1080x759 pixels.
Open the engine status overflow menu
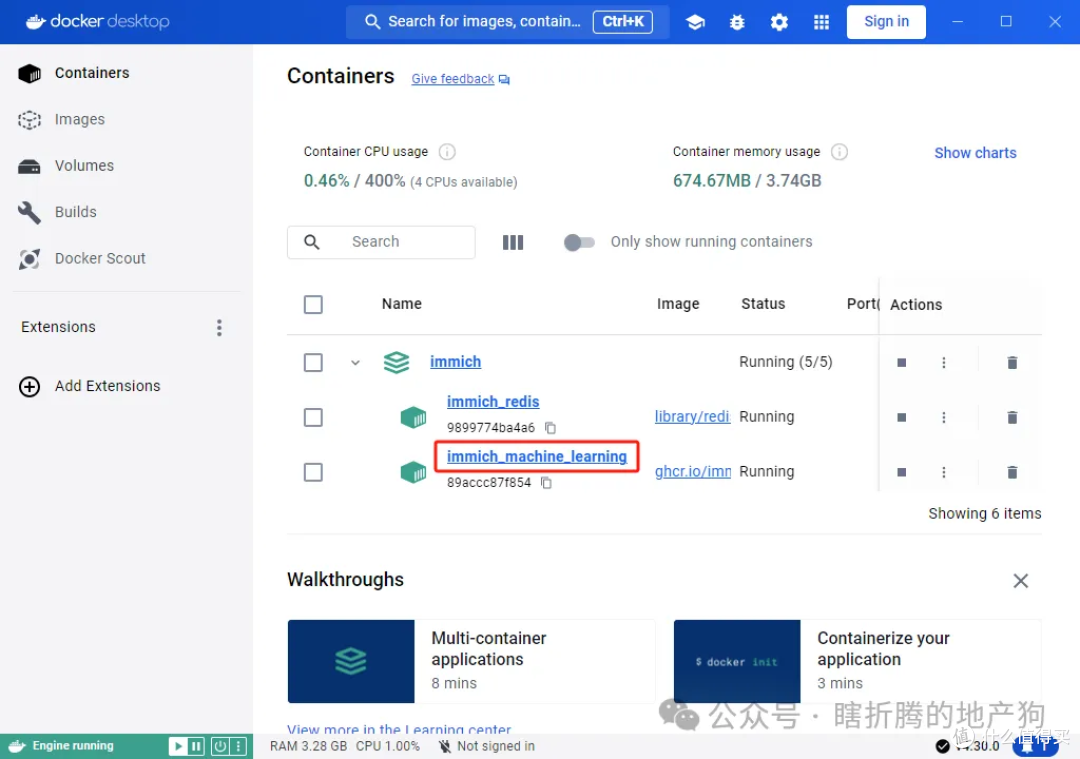[x=238, y=746]
